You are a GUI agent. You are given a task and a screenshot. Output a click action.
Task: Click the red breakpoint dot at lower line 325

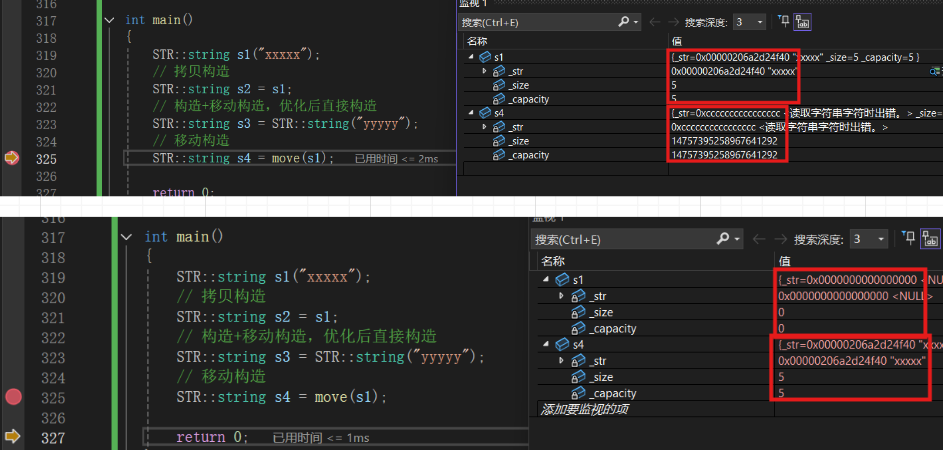[x=13, y=396]
